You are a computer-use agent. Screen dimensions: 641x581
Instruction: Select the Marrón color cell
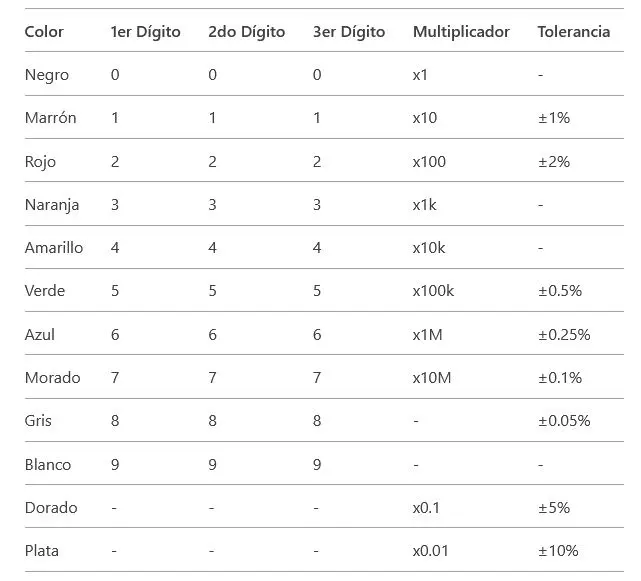(x=50, y=118)
